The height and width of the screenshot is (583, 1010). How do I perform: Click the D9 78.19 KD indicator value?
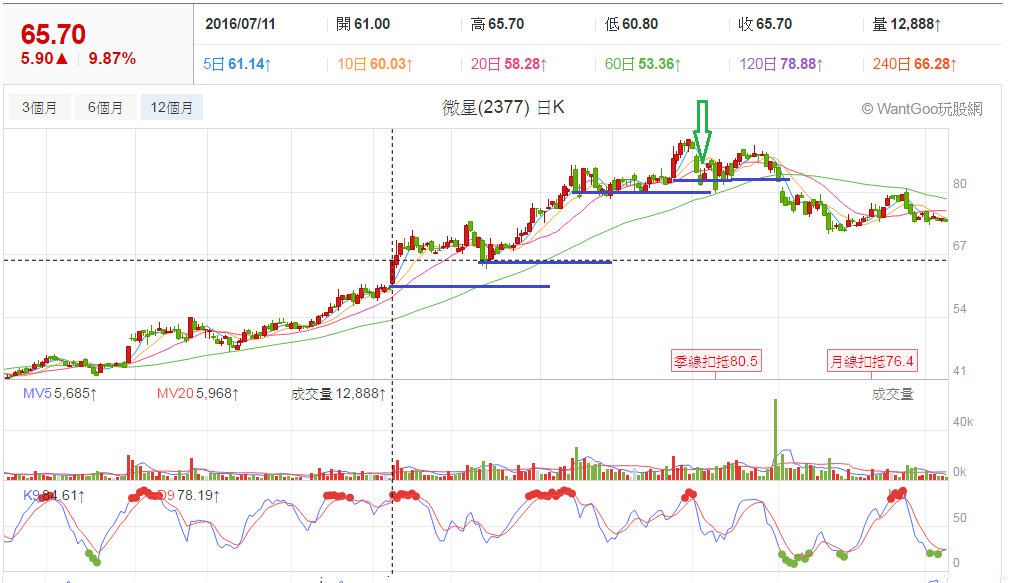tap(189, 496)
